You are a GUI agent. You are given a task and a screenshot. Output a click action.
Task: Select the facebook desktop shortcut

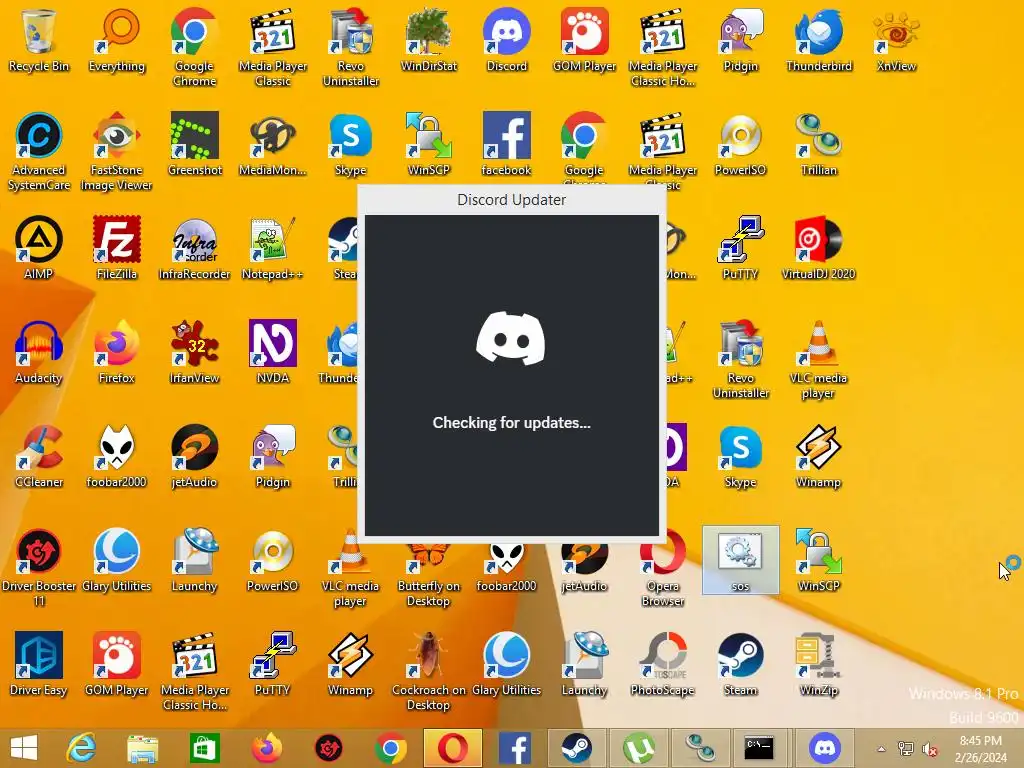(x=506, y=145)
